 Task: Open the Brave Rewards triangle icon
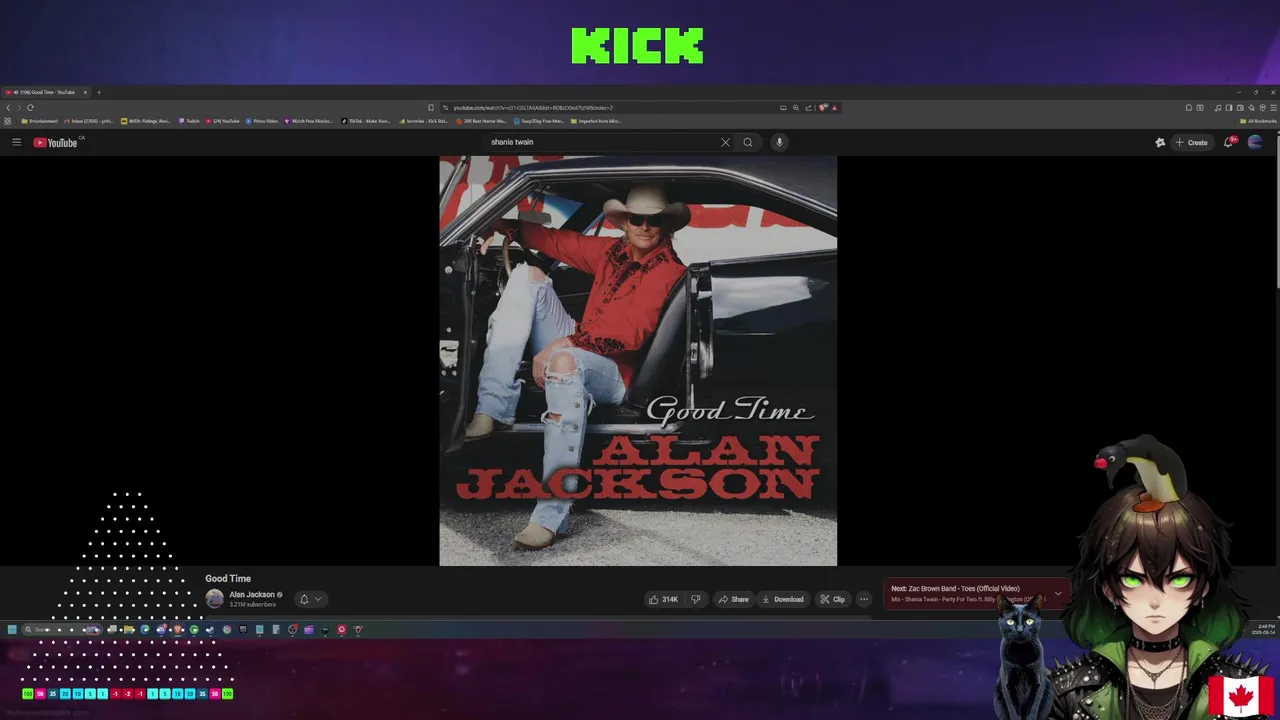coord(834,107)
